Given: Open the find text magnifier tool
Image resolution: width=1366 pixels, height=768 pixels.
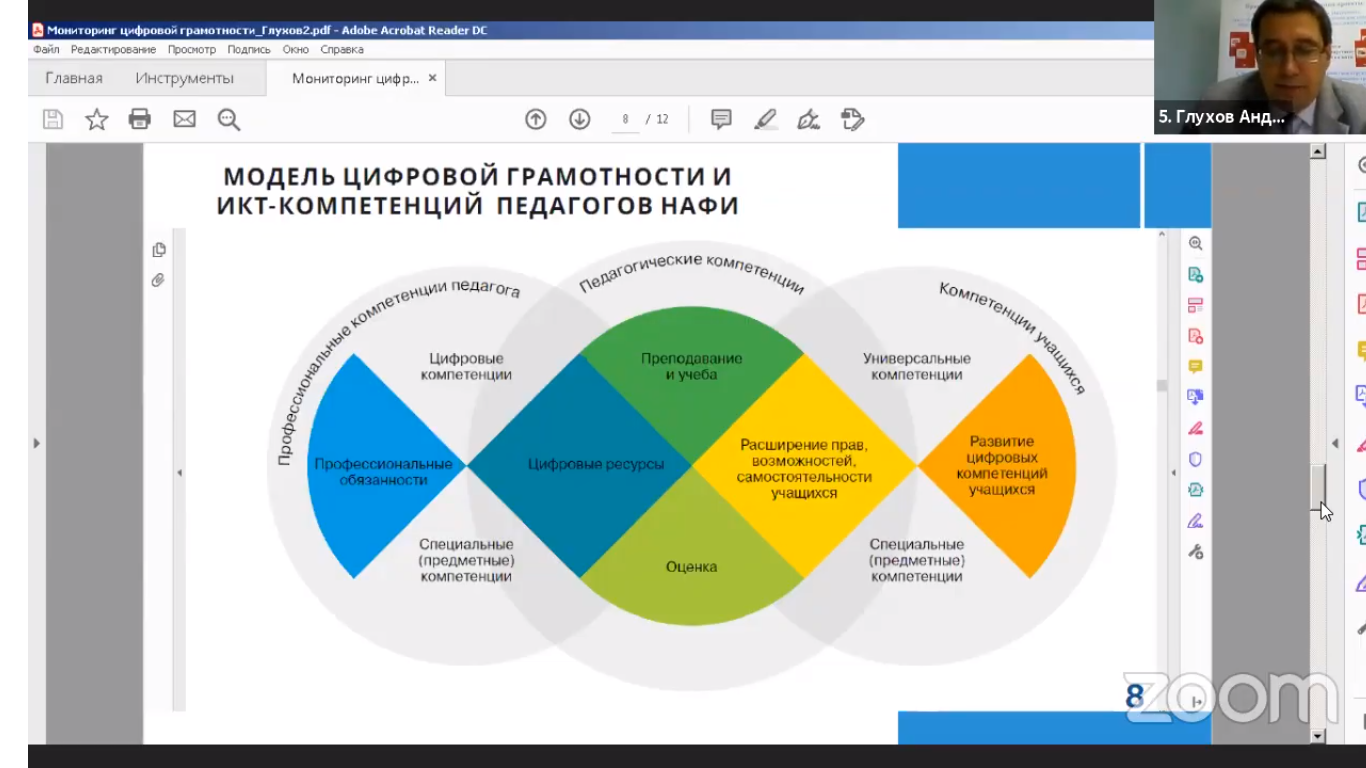Looking at the screenshot, I should click(229, 120).
